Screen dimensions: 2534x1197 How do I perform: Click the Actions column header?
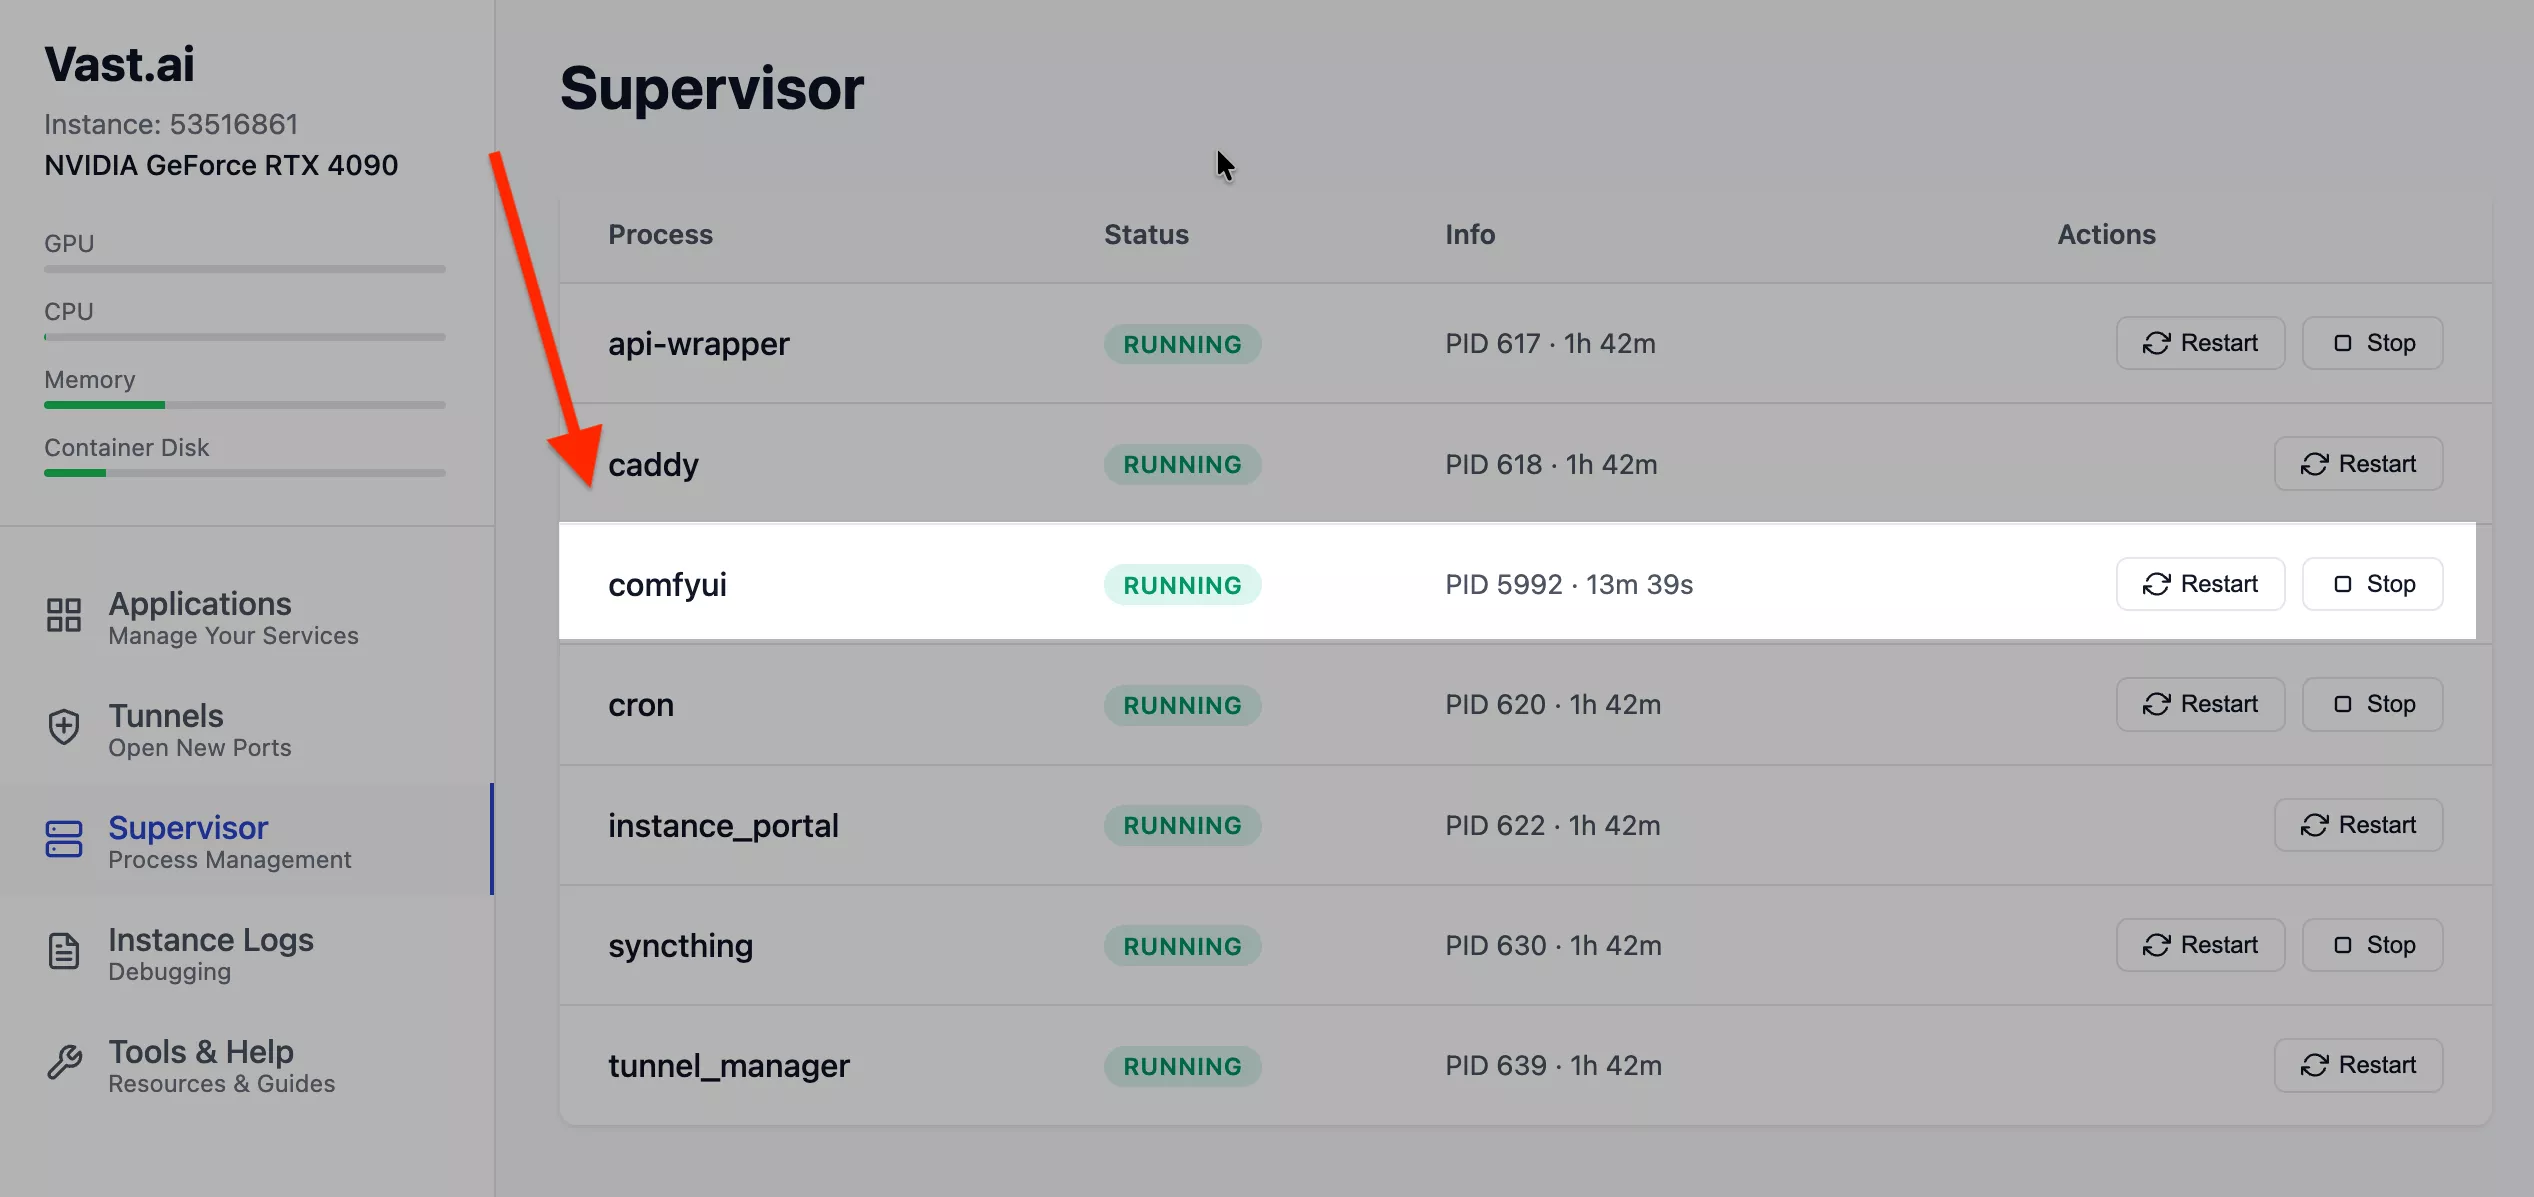[x=2106, y=234]
